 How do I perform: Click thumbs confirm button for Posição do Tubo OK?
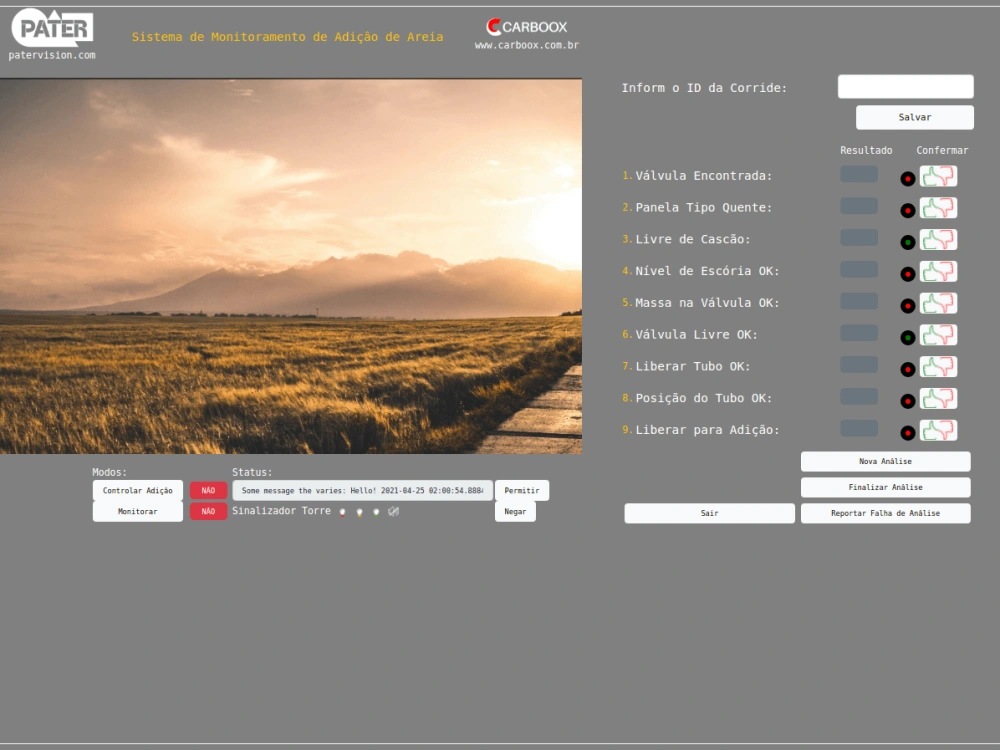pyautogui.click(x=938, y=399)
